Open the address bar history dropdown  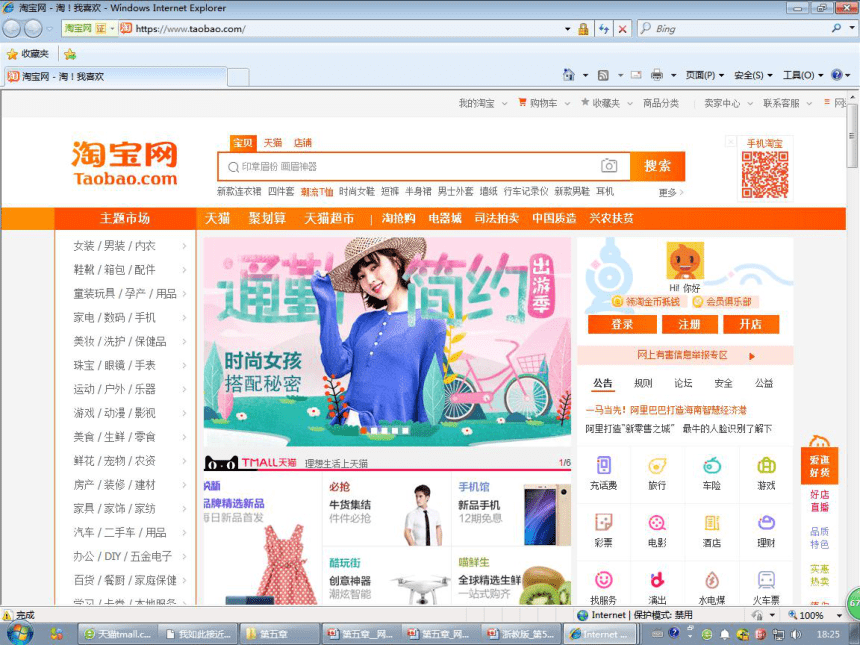click(x=568, y=29)
